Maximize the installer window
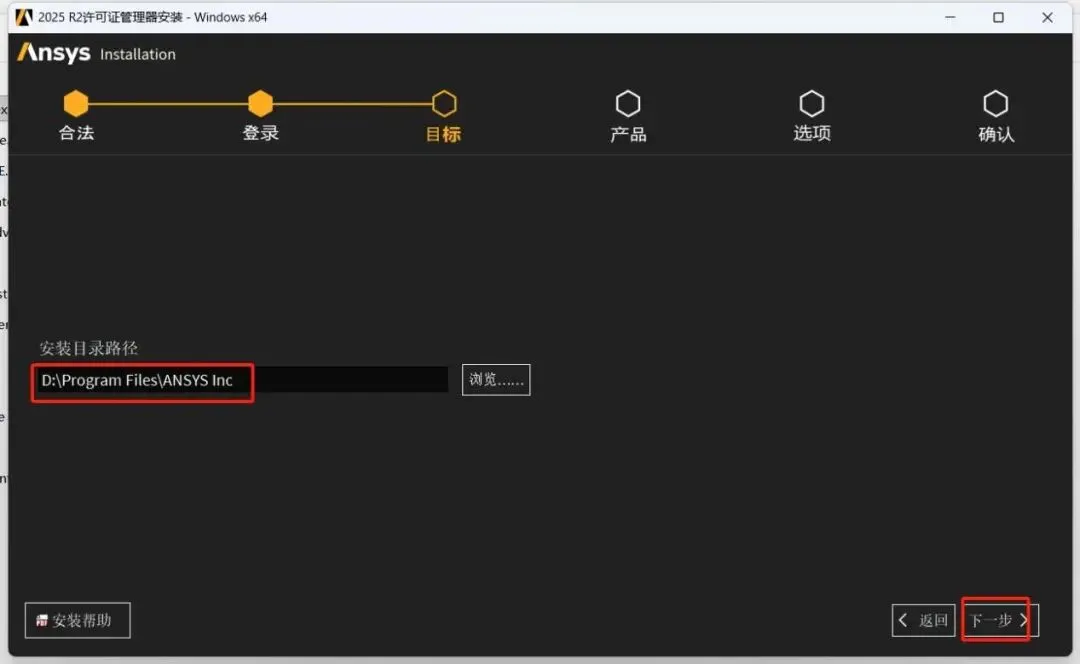1080x664 pixels. 998,17
